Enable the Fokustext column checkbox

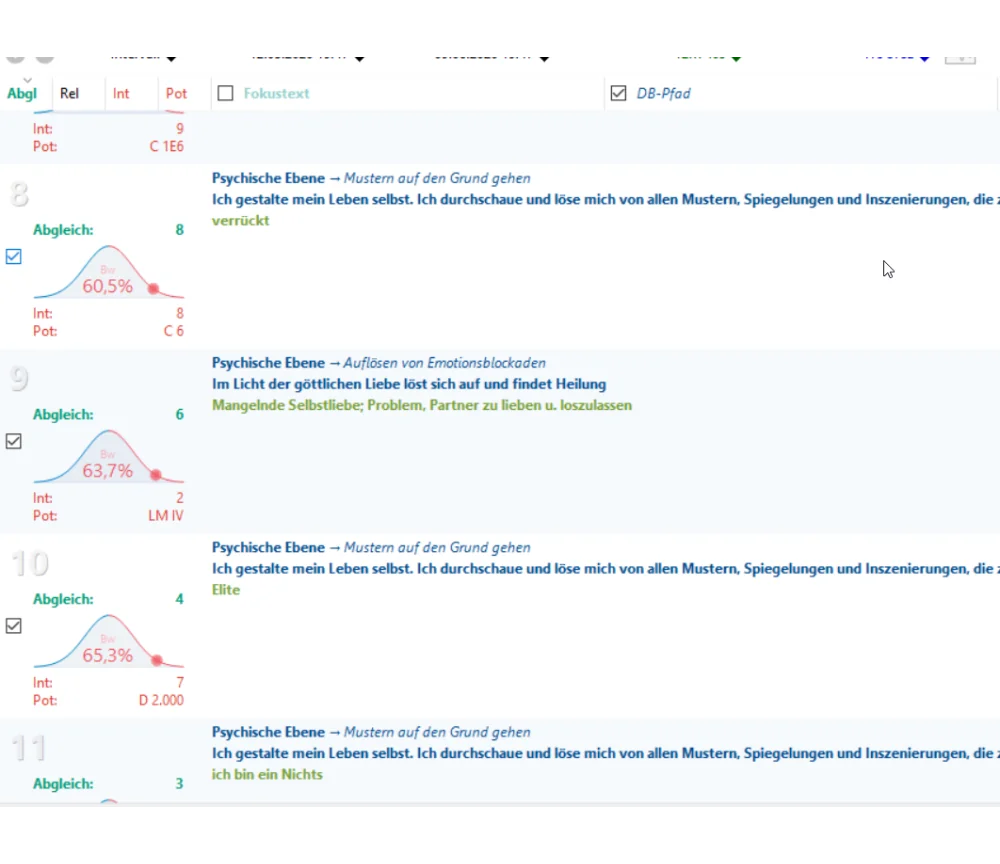pos(226,94)
